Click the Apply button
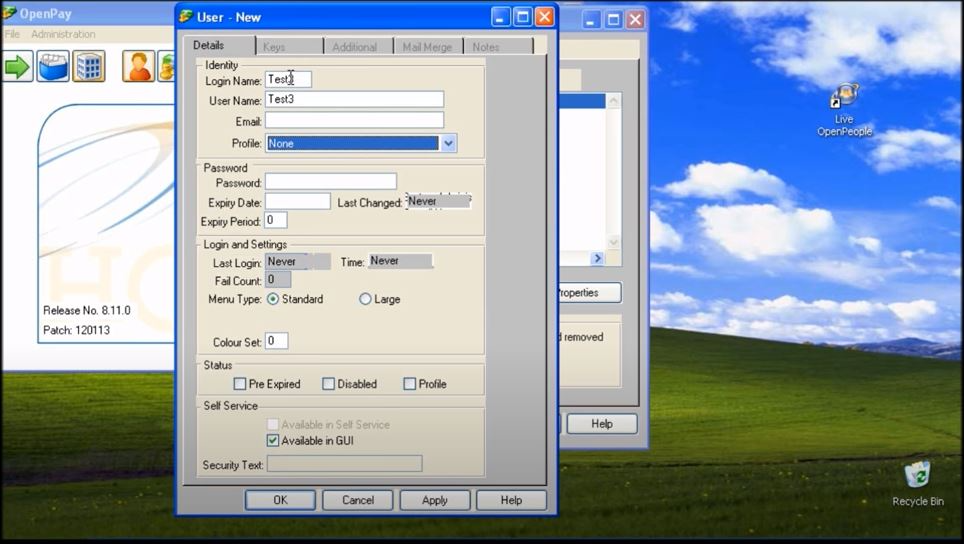This screenshot has width=964, height=544. point(435,500)
